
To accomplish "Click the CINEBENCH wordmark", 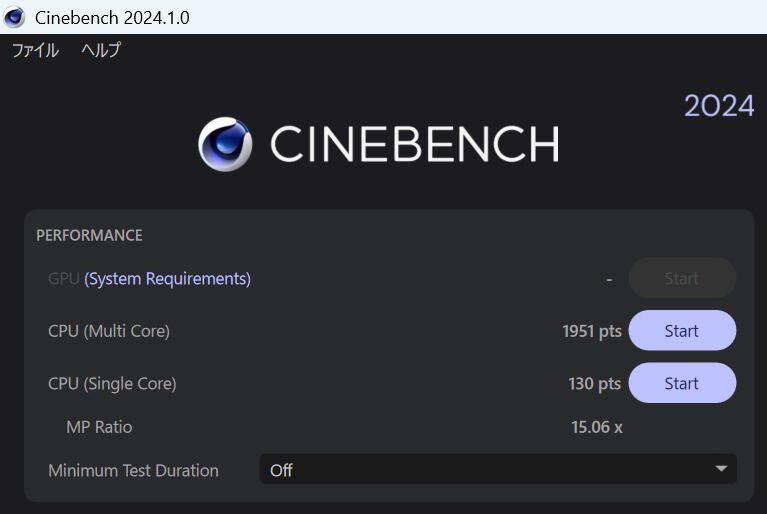I will (415, 143).
